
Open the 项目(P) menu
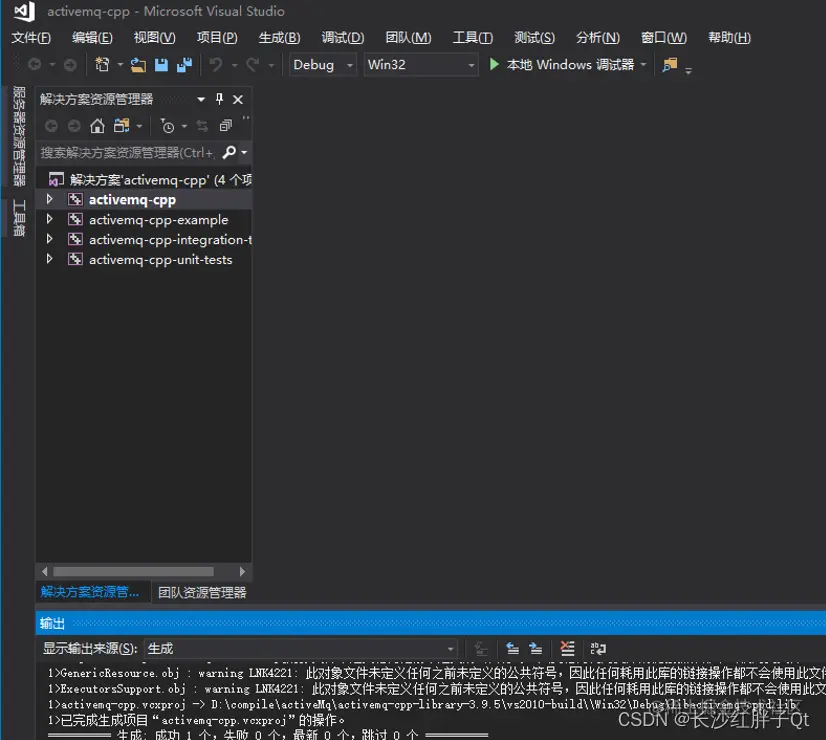217,37
